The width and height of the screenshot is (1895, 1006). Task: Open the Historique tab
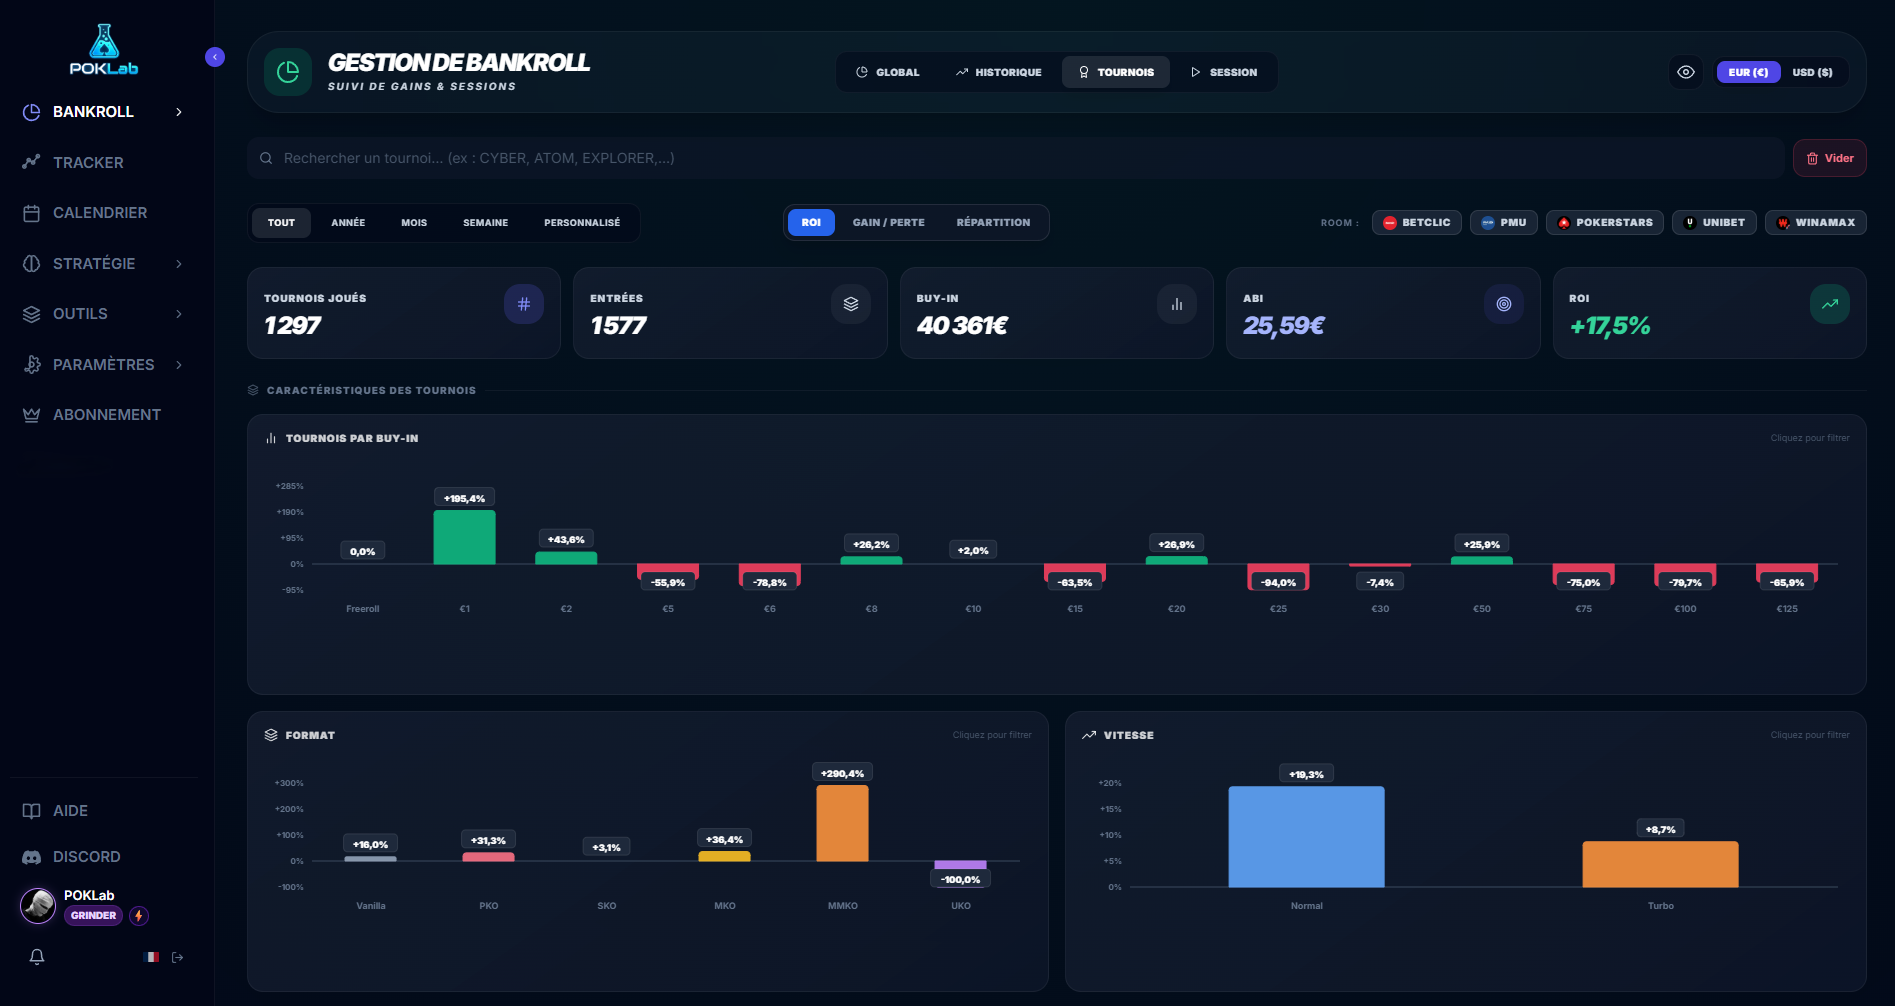[998, 72]
